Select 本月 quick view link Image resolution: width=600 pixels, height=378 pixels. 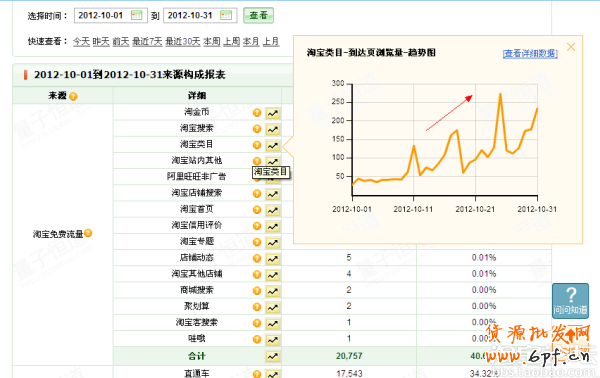click(251, 41)
